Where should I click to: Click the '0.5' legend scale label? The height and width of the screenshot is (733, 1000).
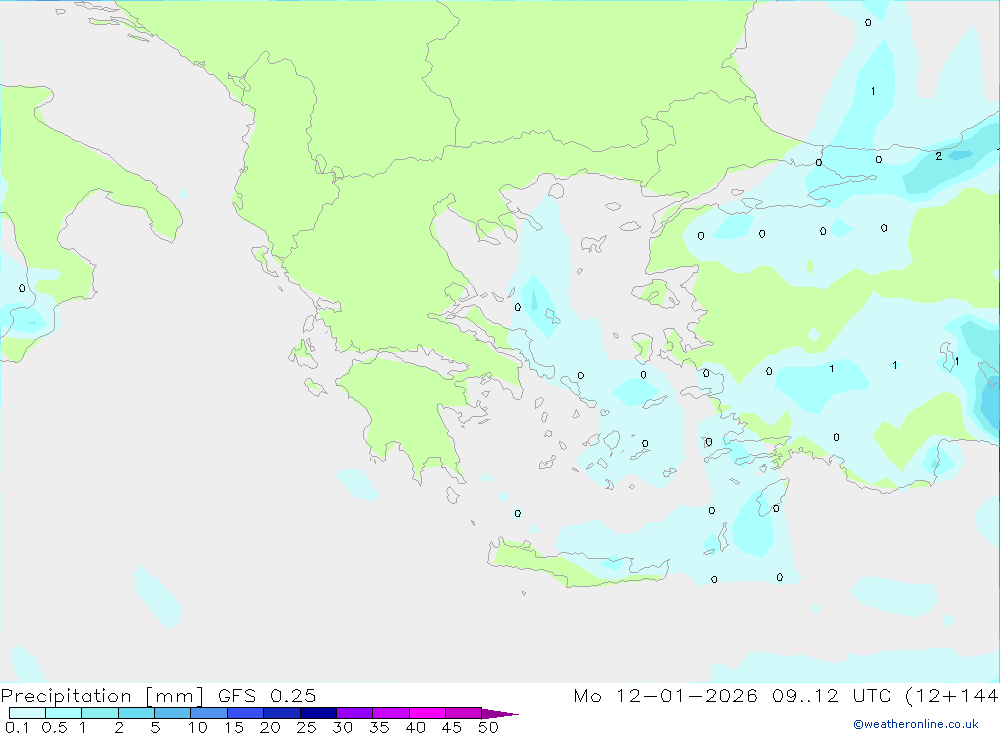[54, 727]
